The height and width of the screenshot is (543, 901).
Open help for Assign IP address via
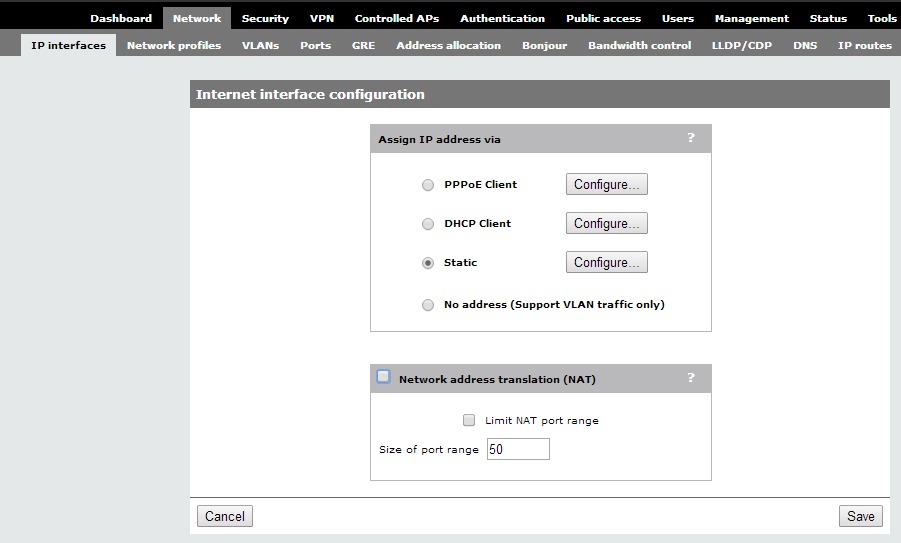pyautogui.click(x=691, y=138)
